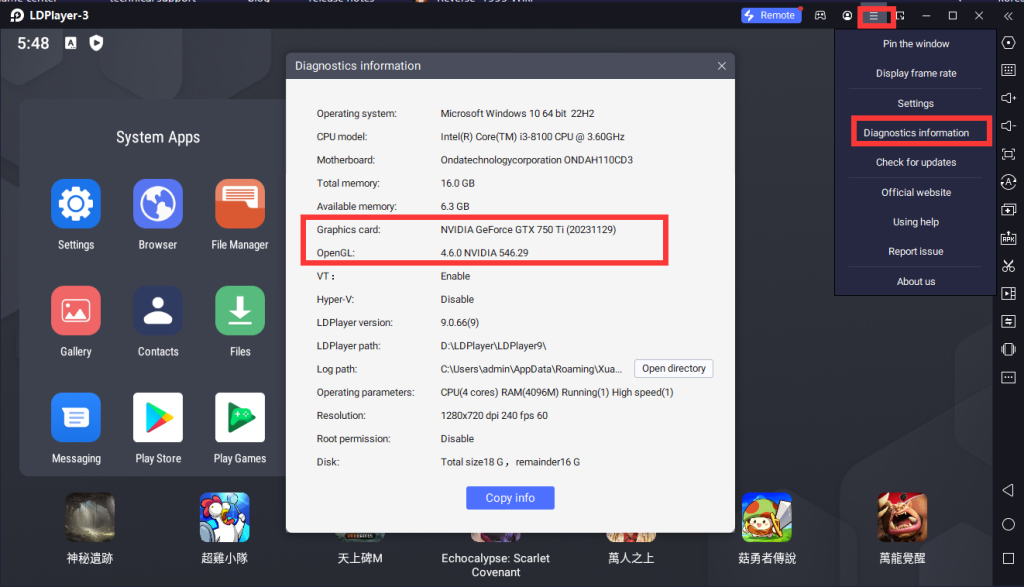Click the operating system value Windows 10
Viewport: 1024px width, 587px height.
517,114
